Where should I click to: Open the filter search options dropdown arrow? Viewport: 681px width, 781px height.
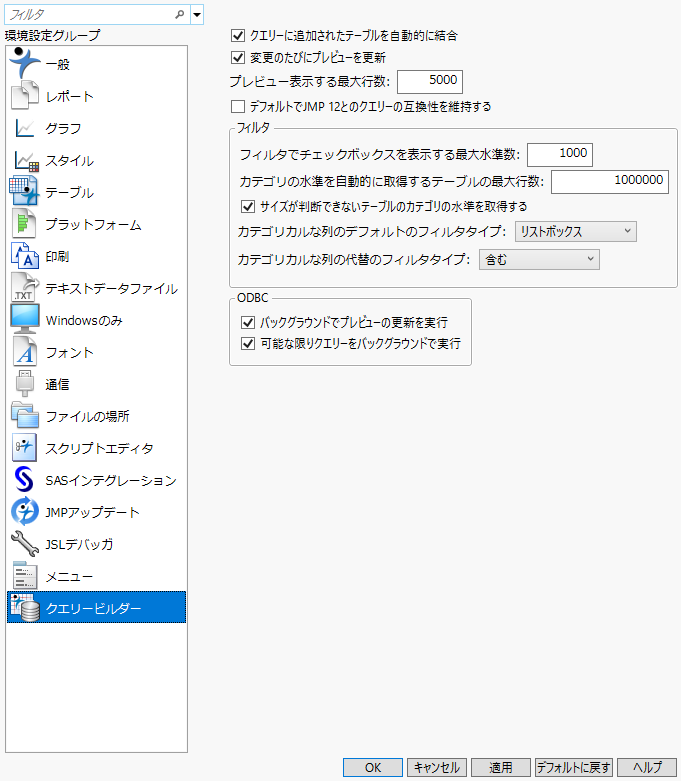click(197, 15)
